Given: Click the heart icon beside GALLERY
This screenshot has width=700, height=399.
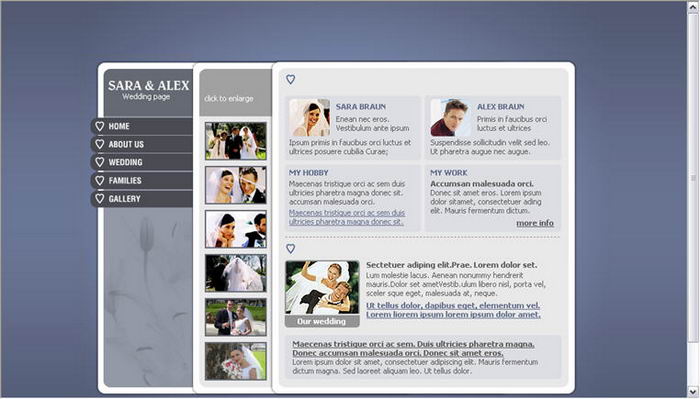Looking at the screenshot, I should click(100, 199).
